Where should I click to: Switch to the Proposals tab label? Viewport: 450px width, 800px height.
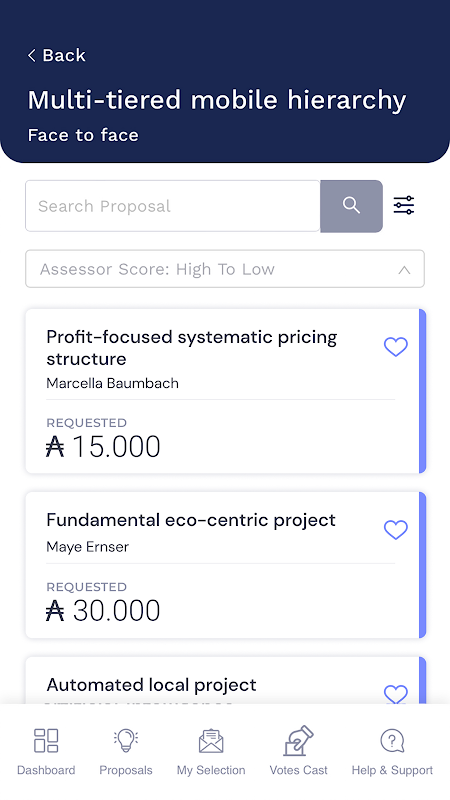(x=126, y=770)
